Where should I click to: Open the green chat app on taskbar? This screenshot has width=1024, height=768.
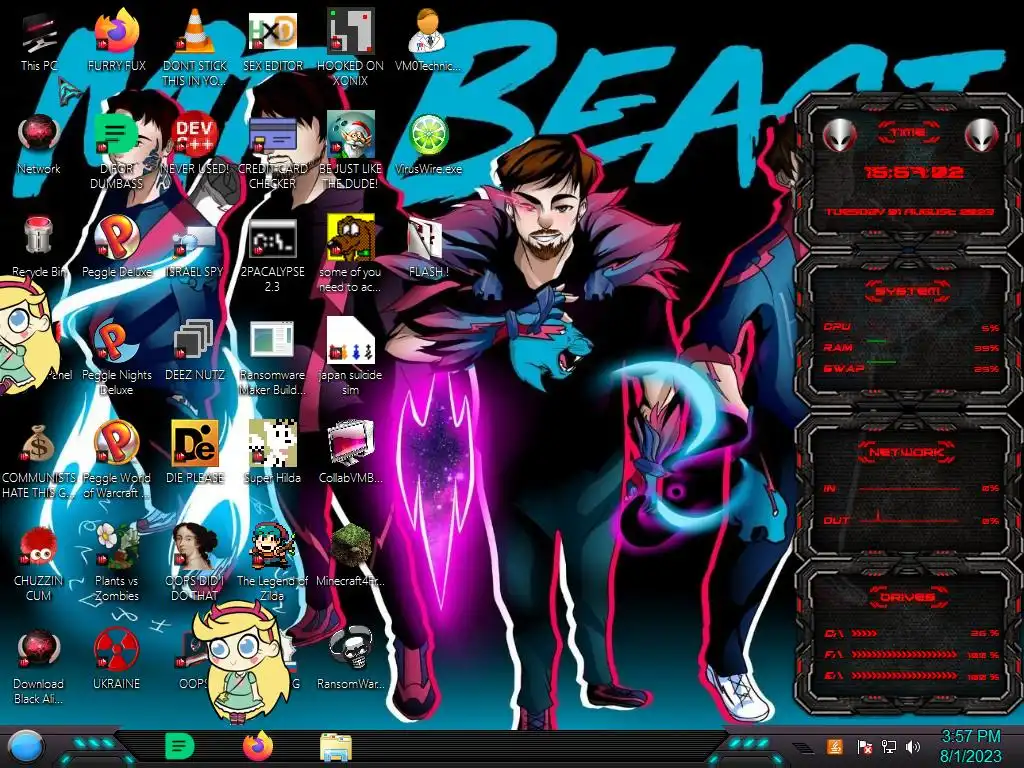(x=179, y=746)
